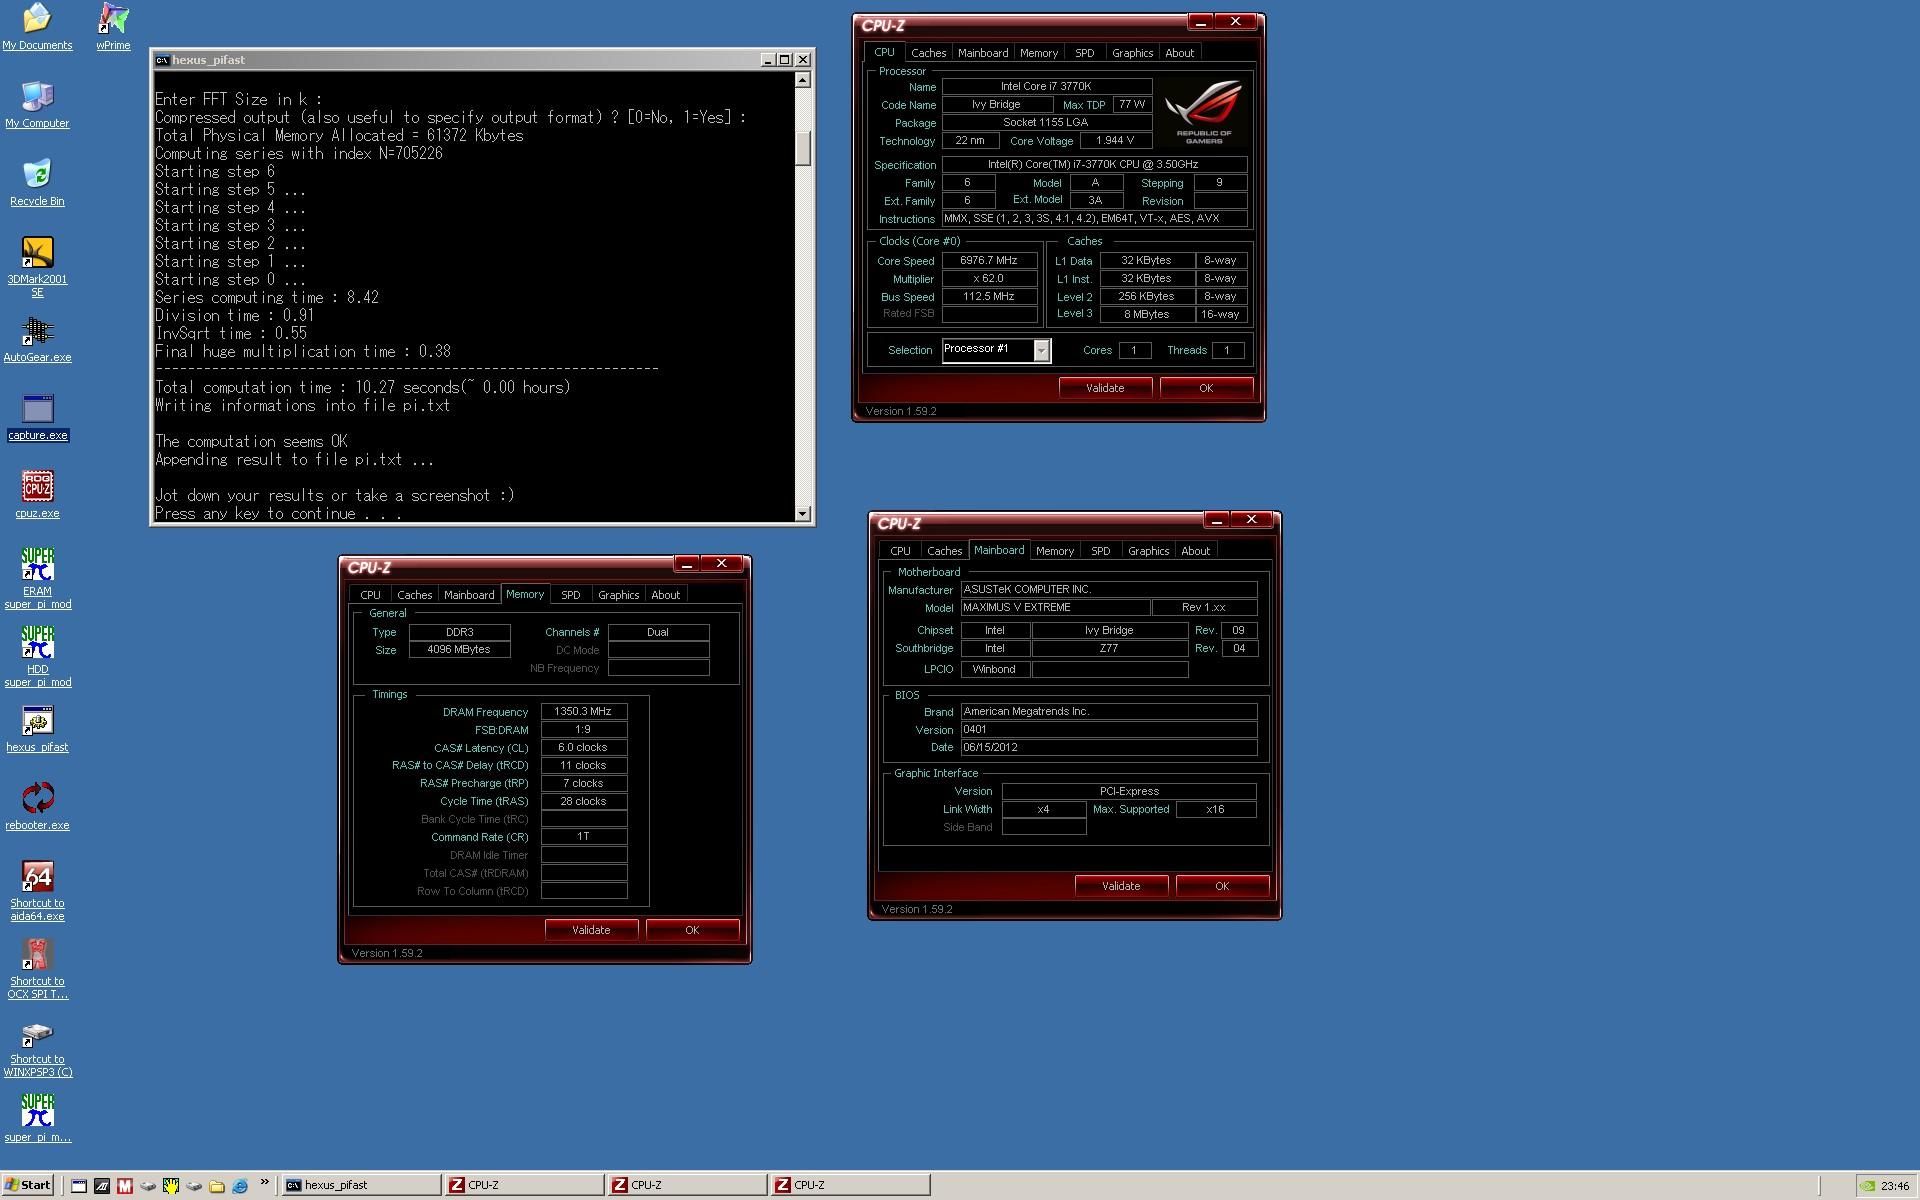Click the NVIDIA system tray icon
Image resolution: width=1920 pixels, height=1200 pixels.
(x=1867, y=1186)
